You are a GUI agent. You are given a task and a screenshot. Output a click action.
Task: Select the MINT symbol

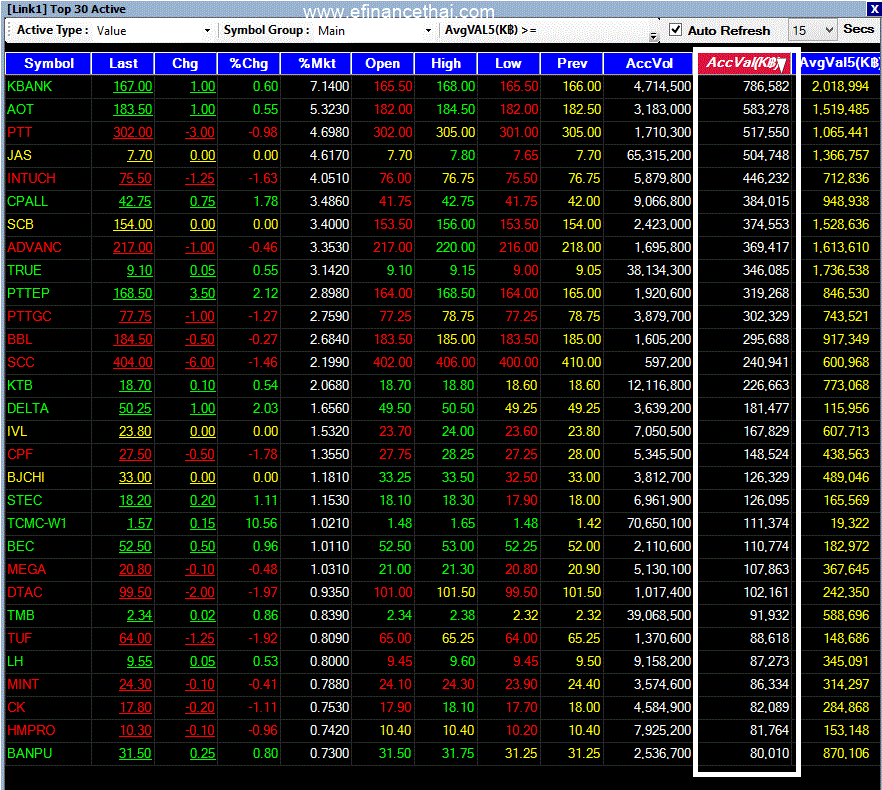[23, 685]
